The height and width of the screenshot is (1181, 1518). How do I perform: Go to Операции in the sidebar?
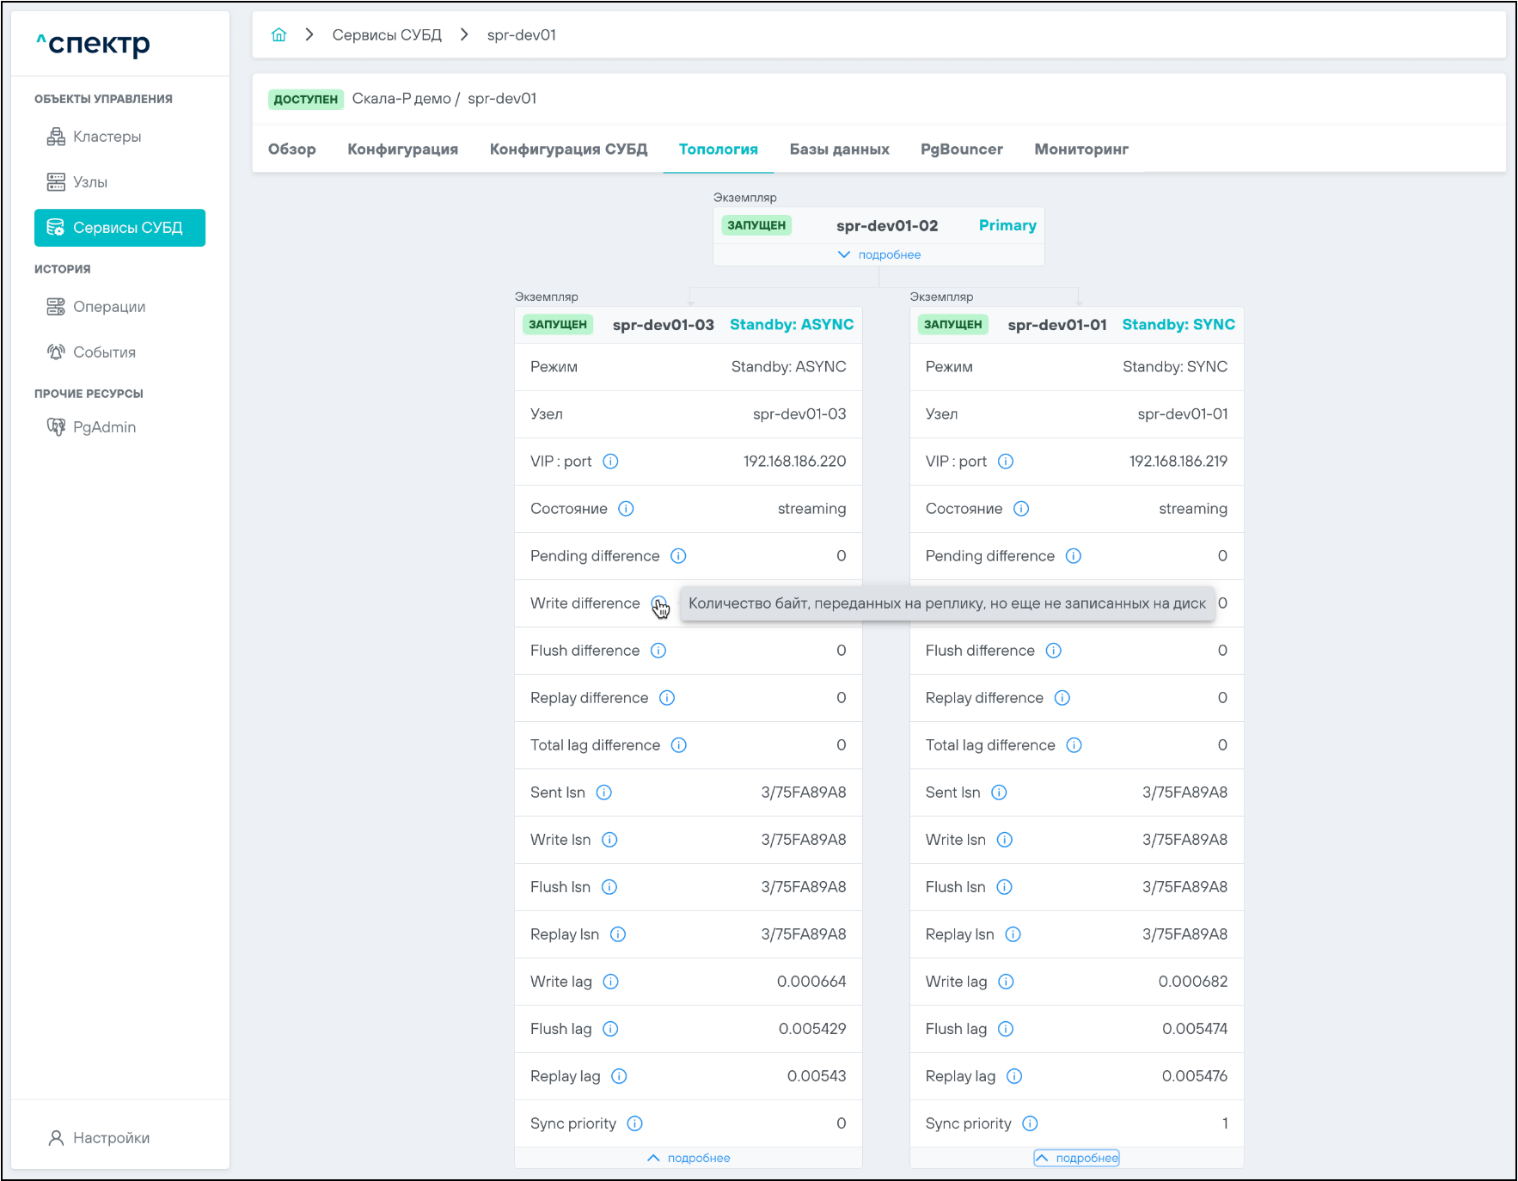tap(109, 307)
